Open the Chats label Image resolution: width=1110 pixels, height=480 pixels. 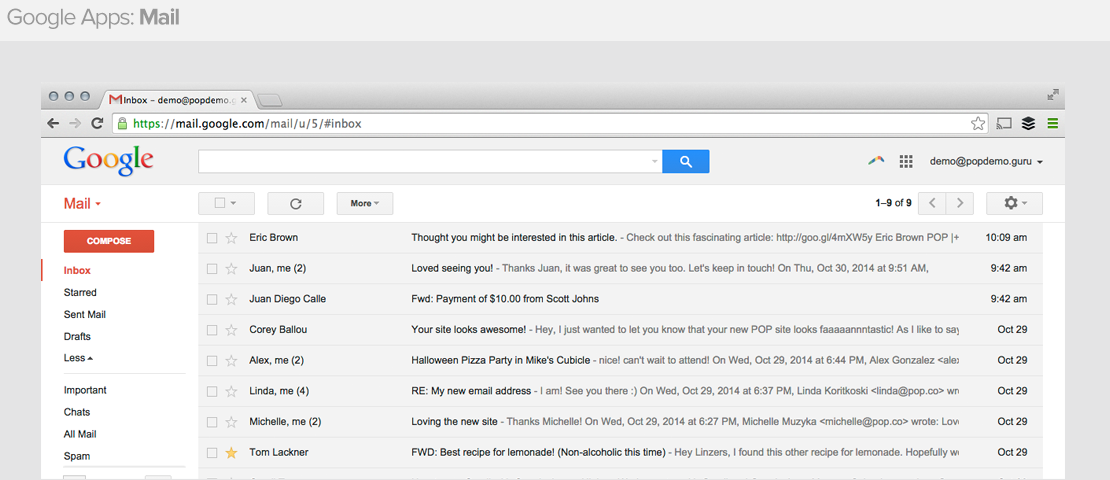tap(76, 412)
